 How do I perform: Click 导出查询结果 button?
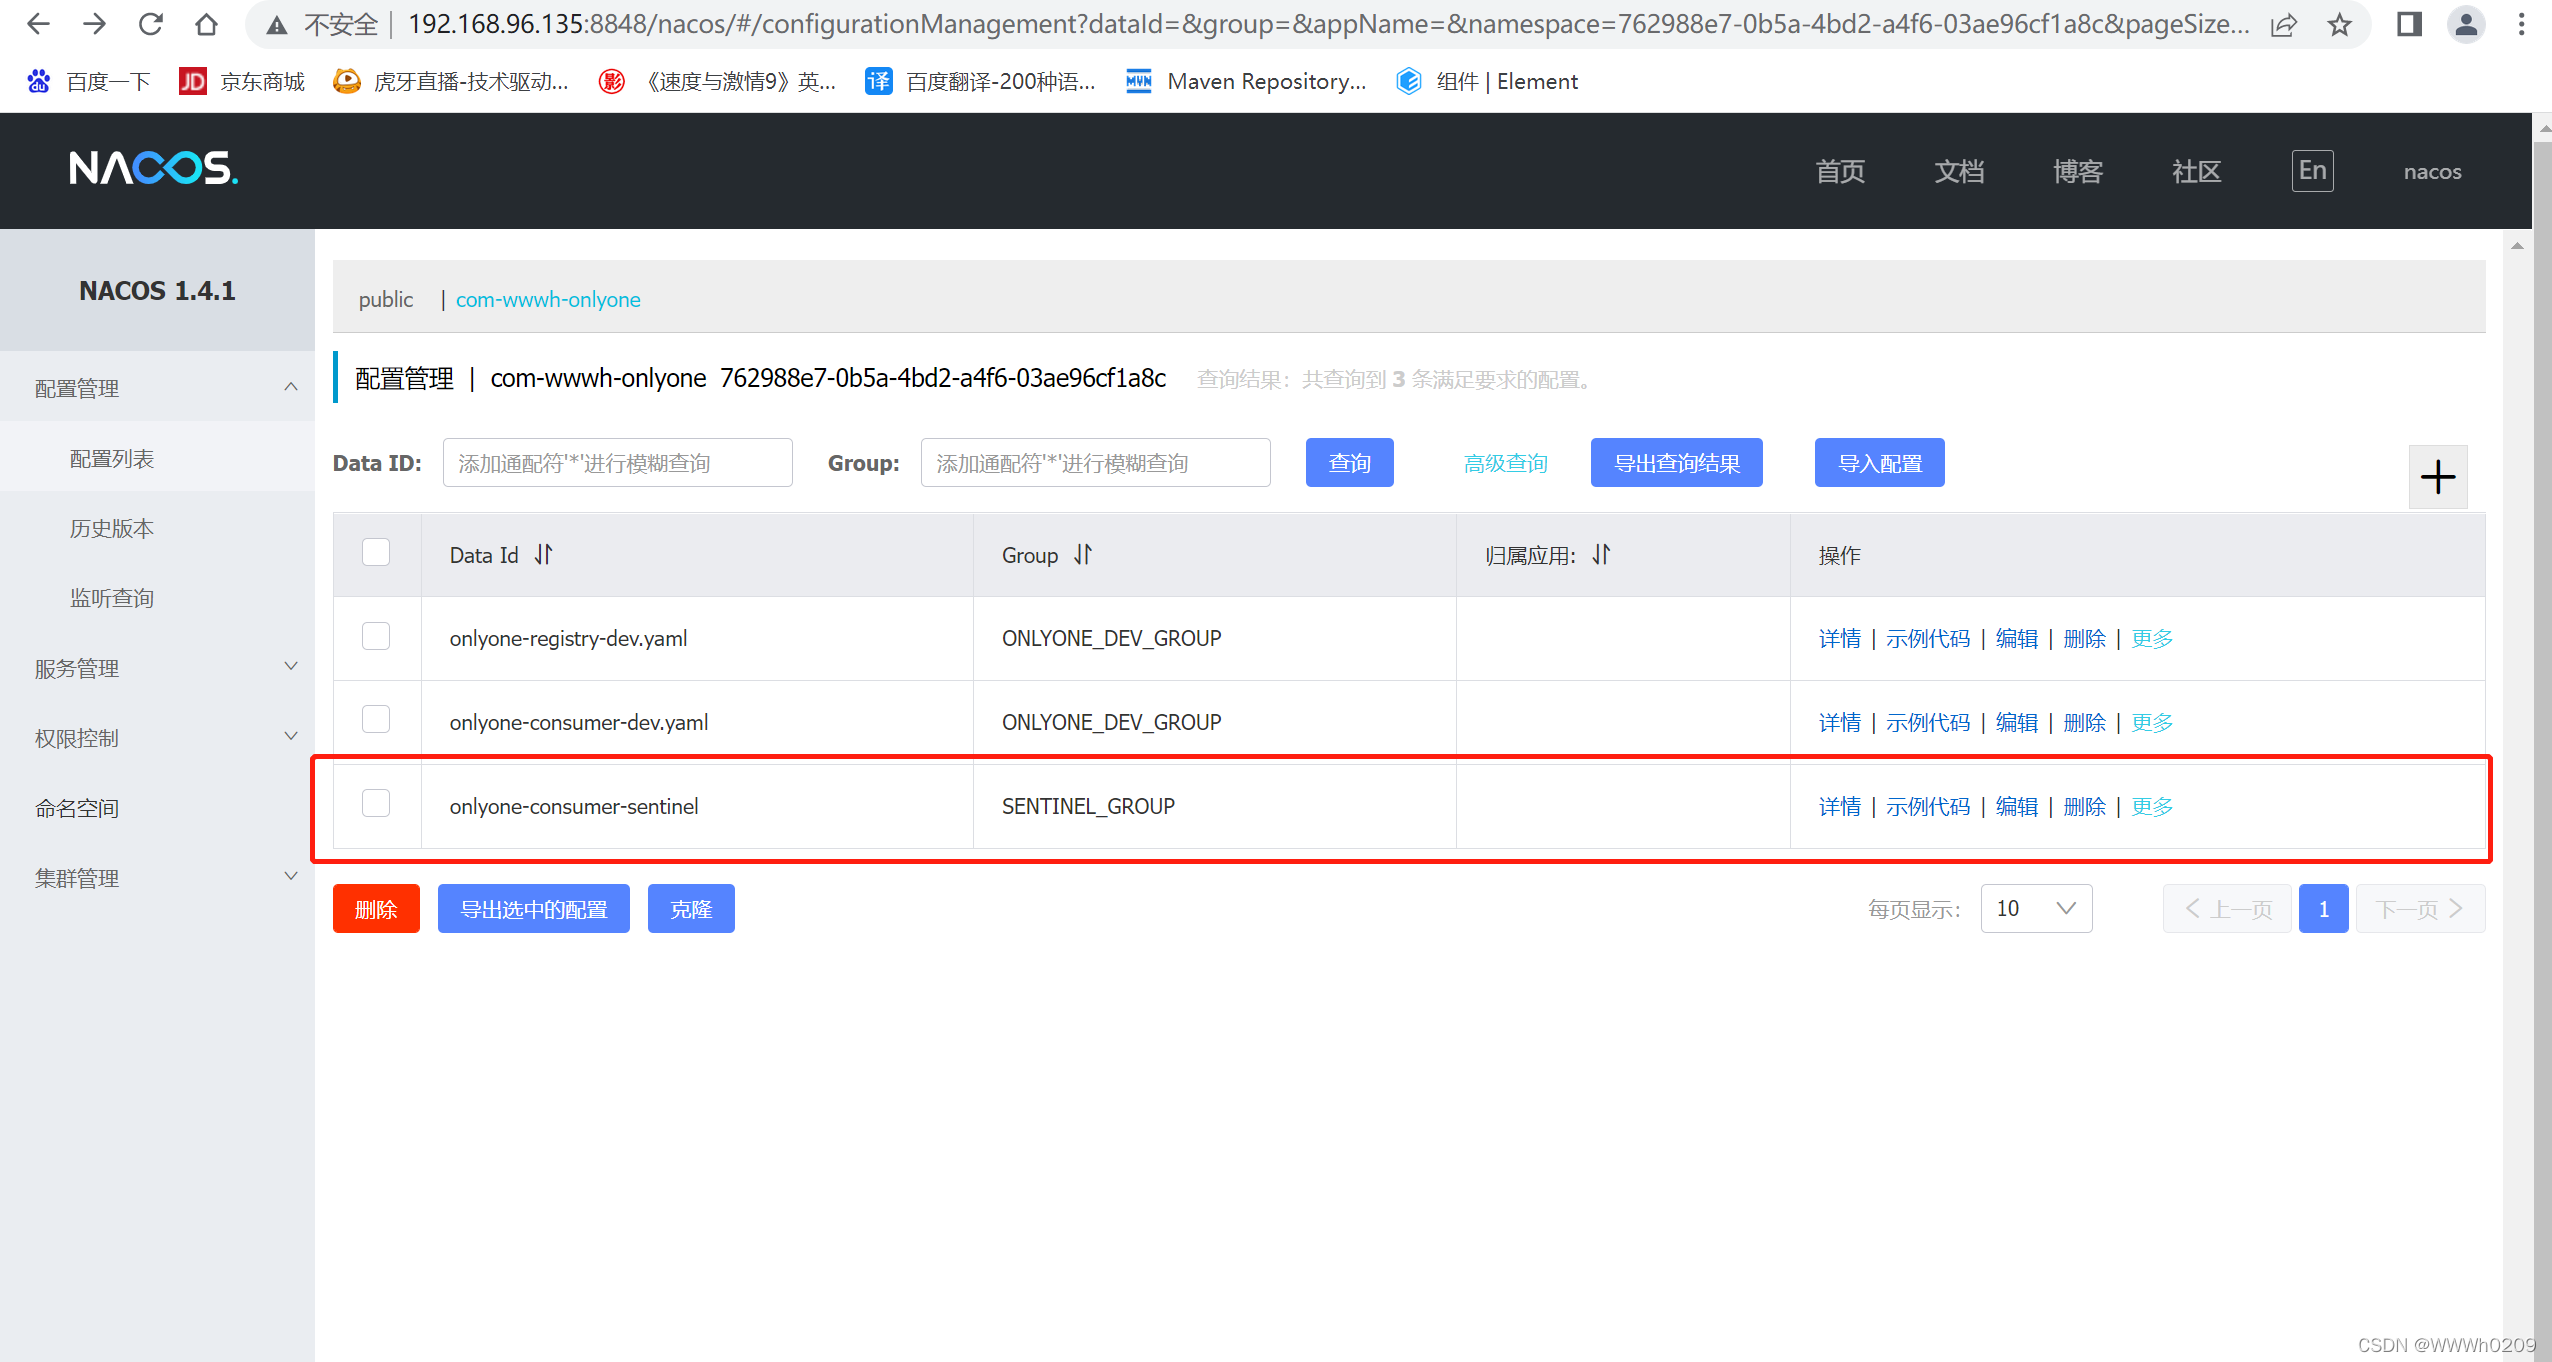[x=1676, y=463]
